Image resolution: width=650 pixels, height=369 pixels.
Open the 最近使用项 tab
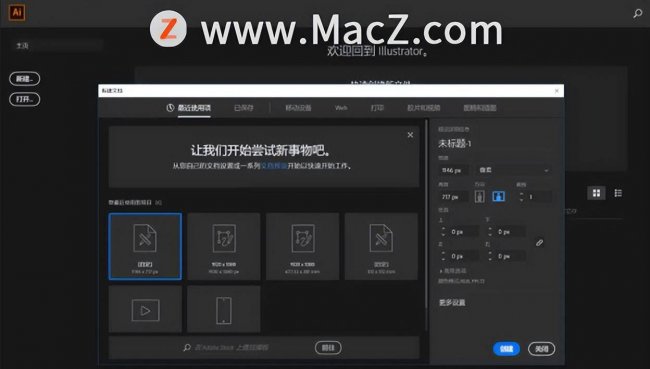click(x=189, y=108)
